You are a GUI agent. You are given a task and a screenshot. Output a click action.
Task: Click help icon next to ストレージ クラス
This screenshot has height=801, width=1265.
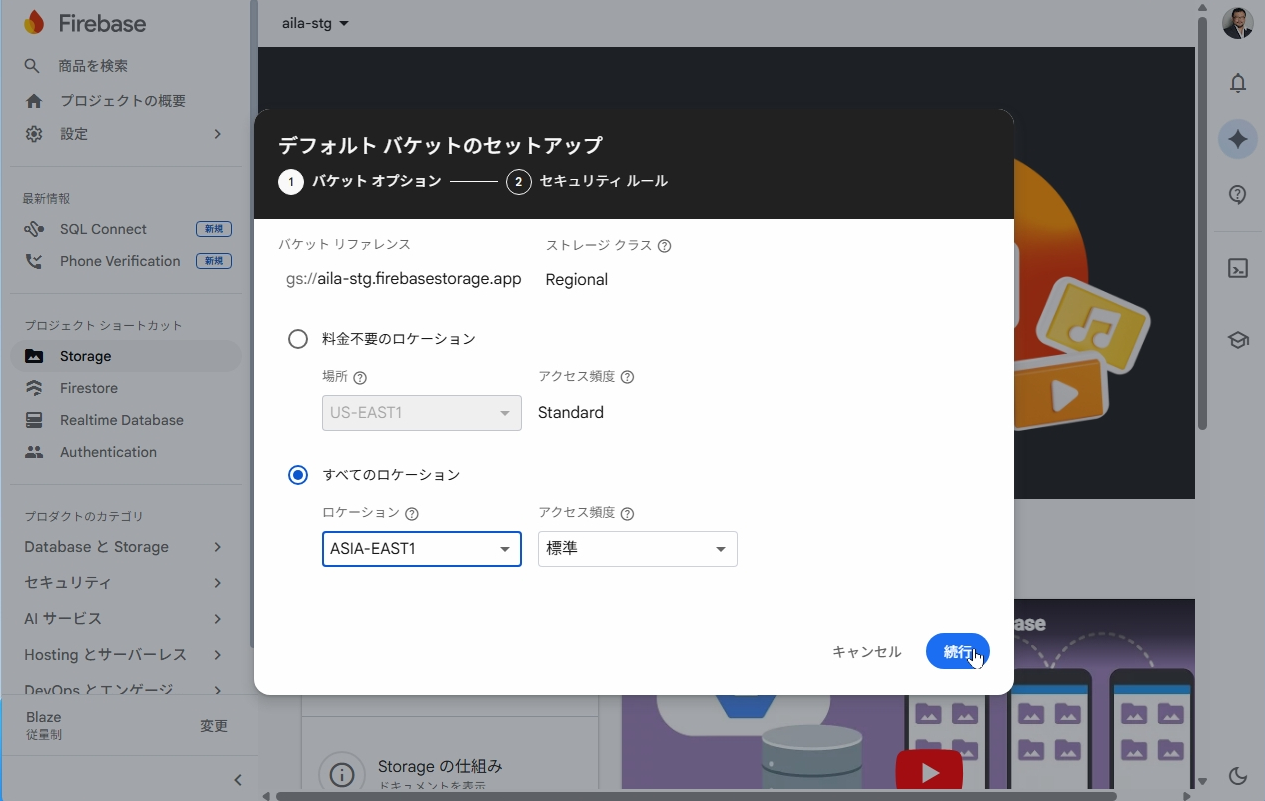pyautogui.click(x=664, y=246)
